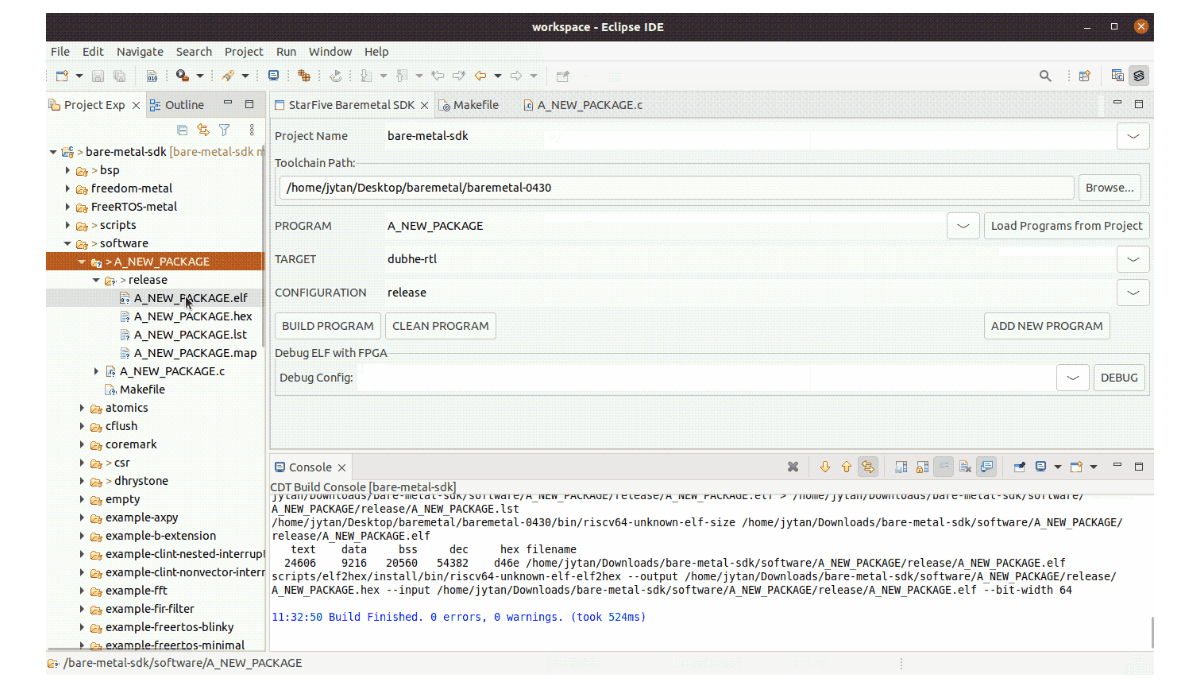Click the binary build icon in the toolbar
Viewport: 1204px width, 698px height.
[x=151, y=76]
